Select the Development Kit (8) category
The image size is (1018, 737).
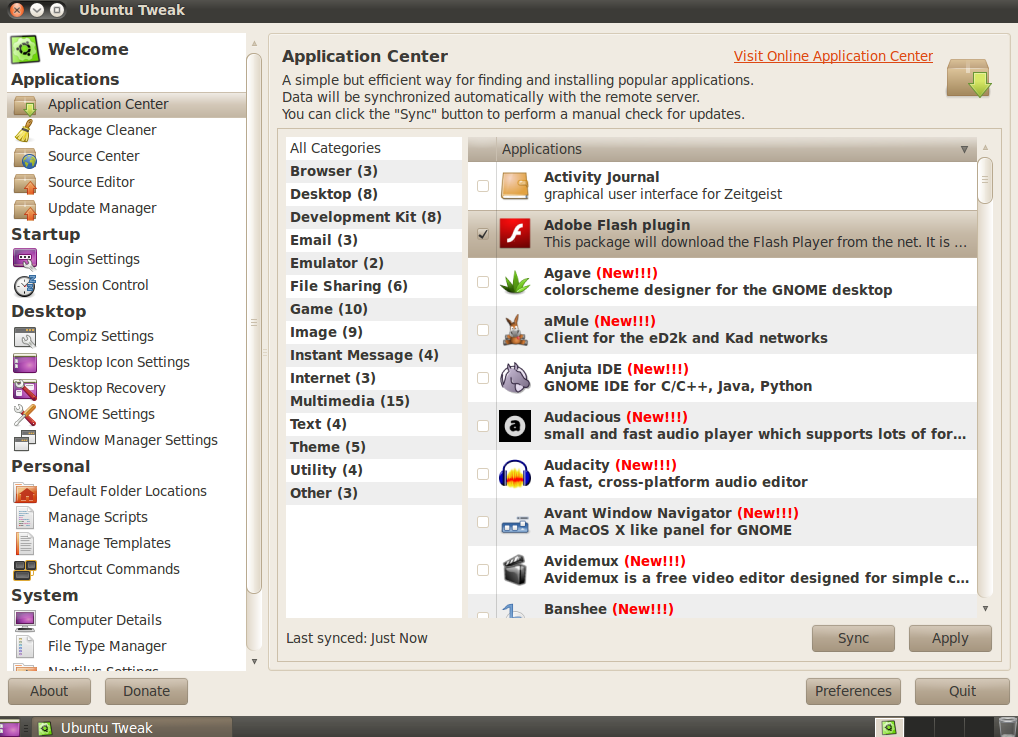tap(374, 218)
